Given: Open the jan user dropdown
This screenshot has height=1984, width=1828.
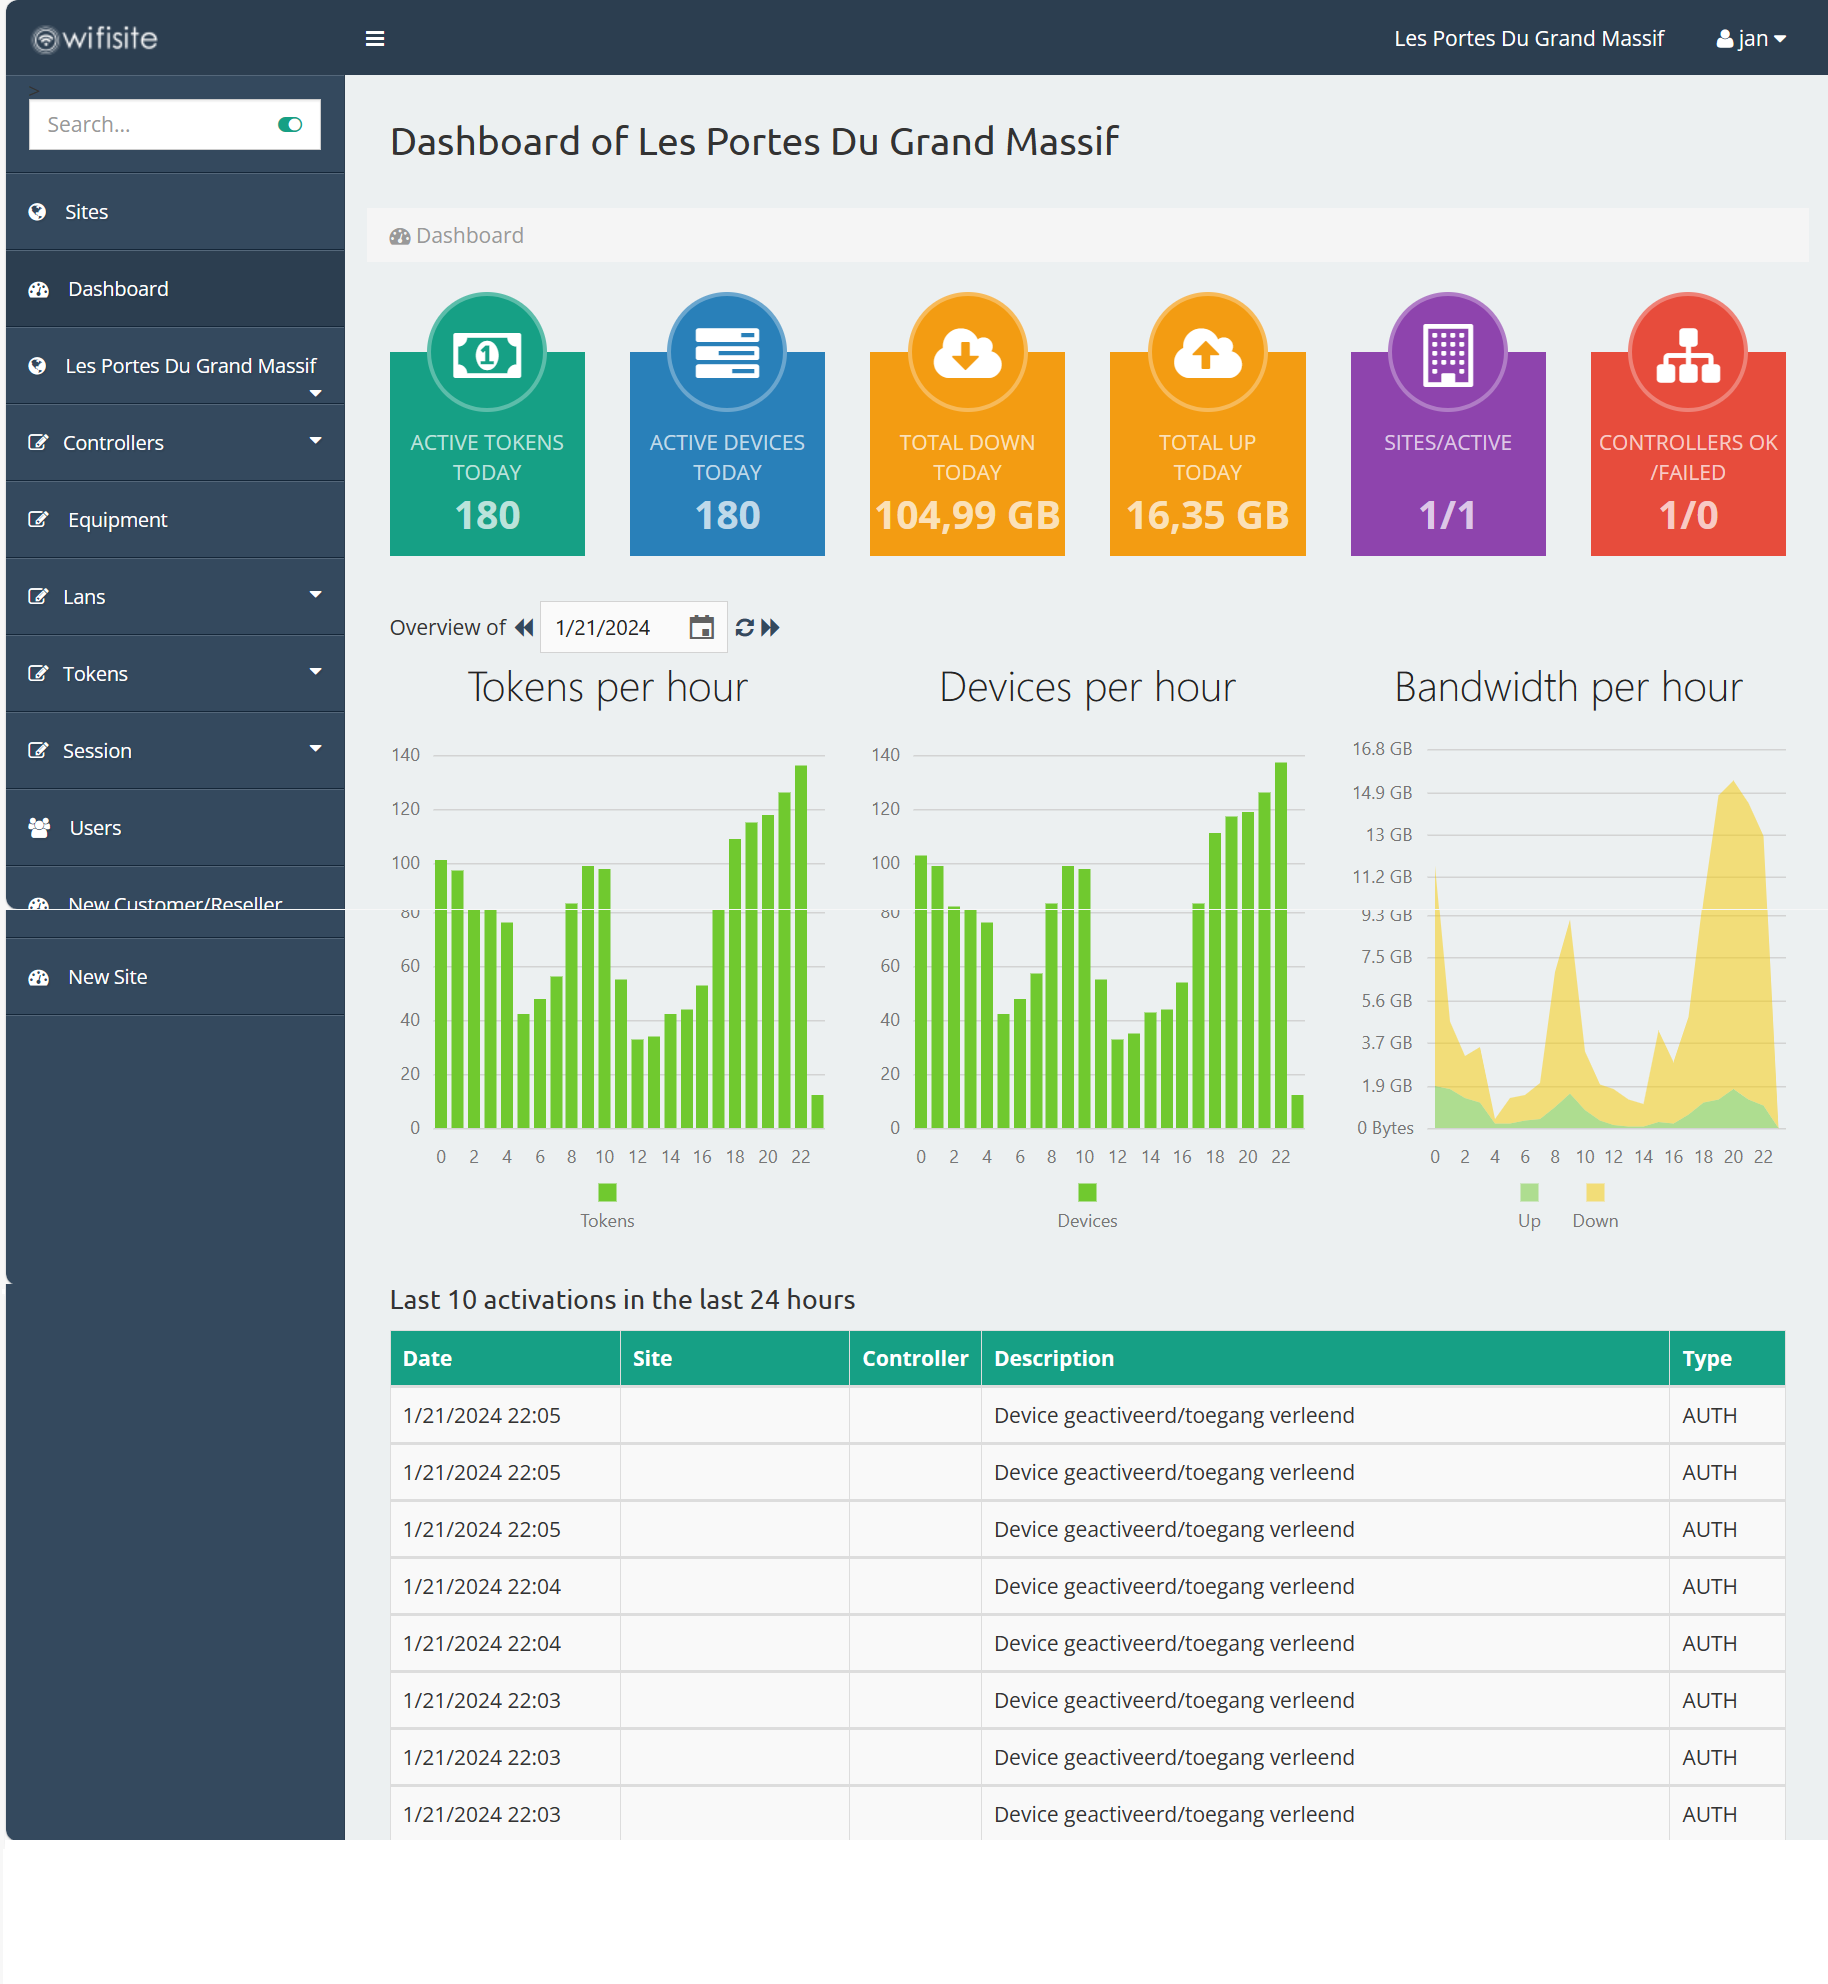Looking at the screenshot, I should tap(1751, 38).
